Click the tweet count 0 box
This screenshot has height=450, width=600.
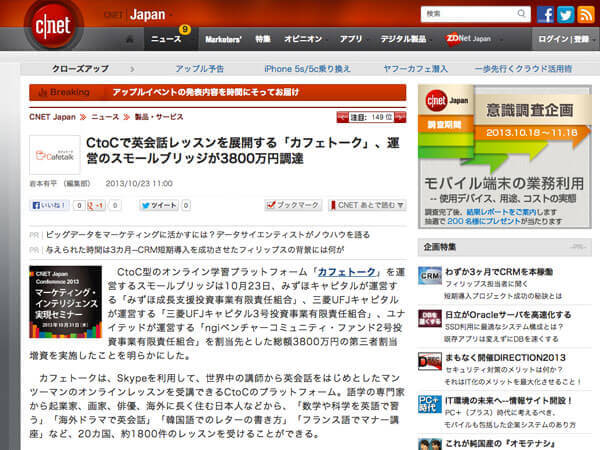point(186,205)
